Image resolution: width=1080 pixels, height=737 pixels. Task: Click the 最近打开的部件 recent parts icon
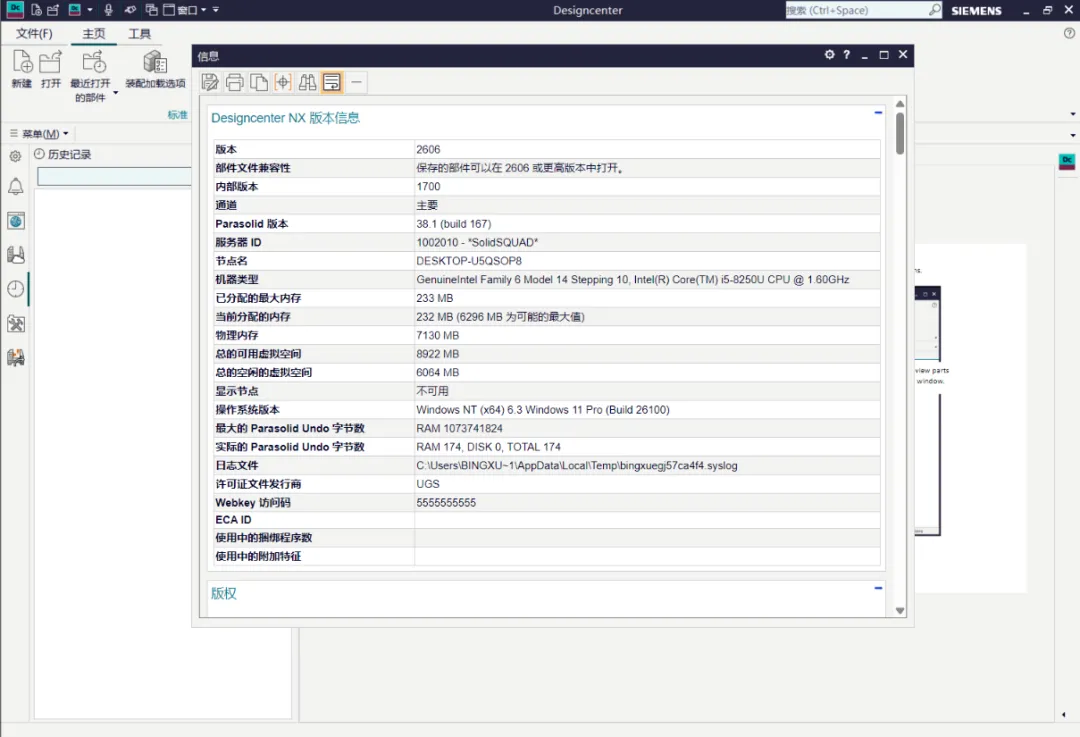click(93, 63)
